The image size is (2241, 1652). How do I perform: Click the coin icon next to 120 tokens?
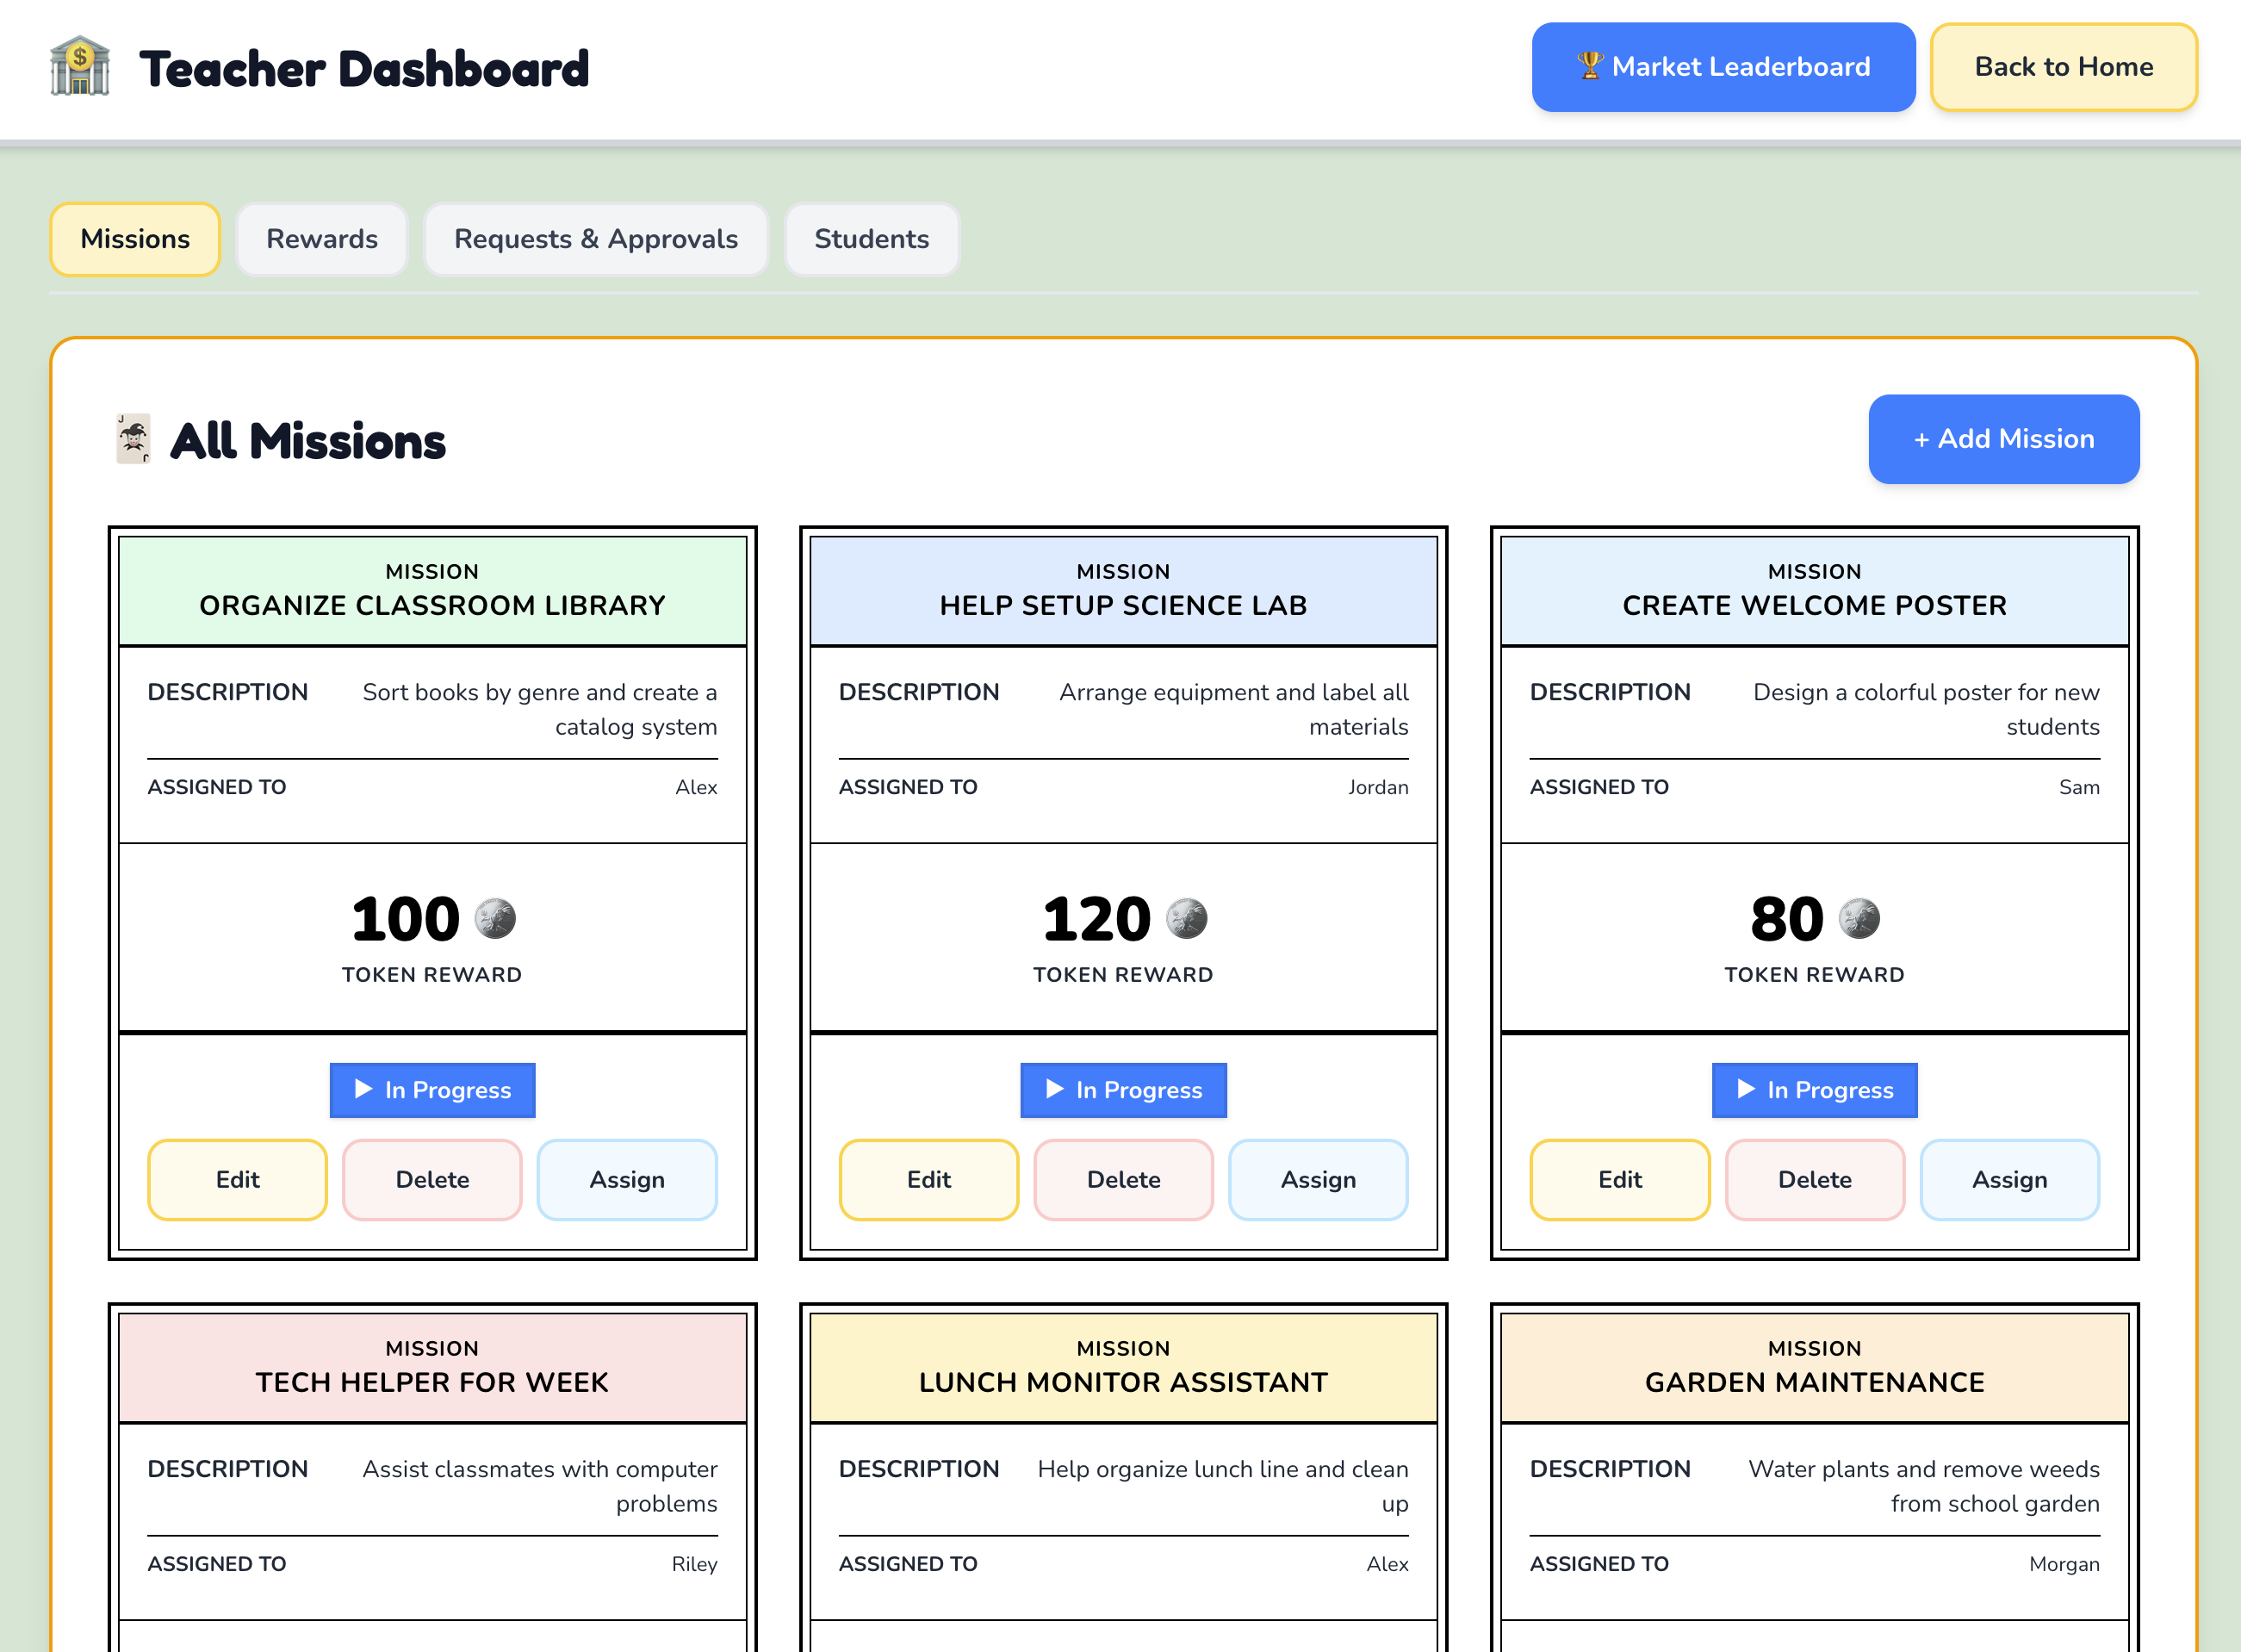(1186, 918)
